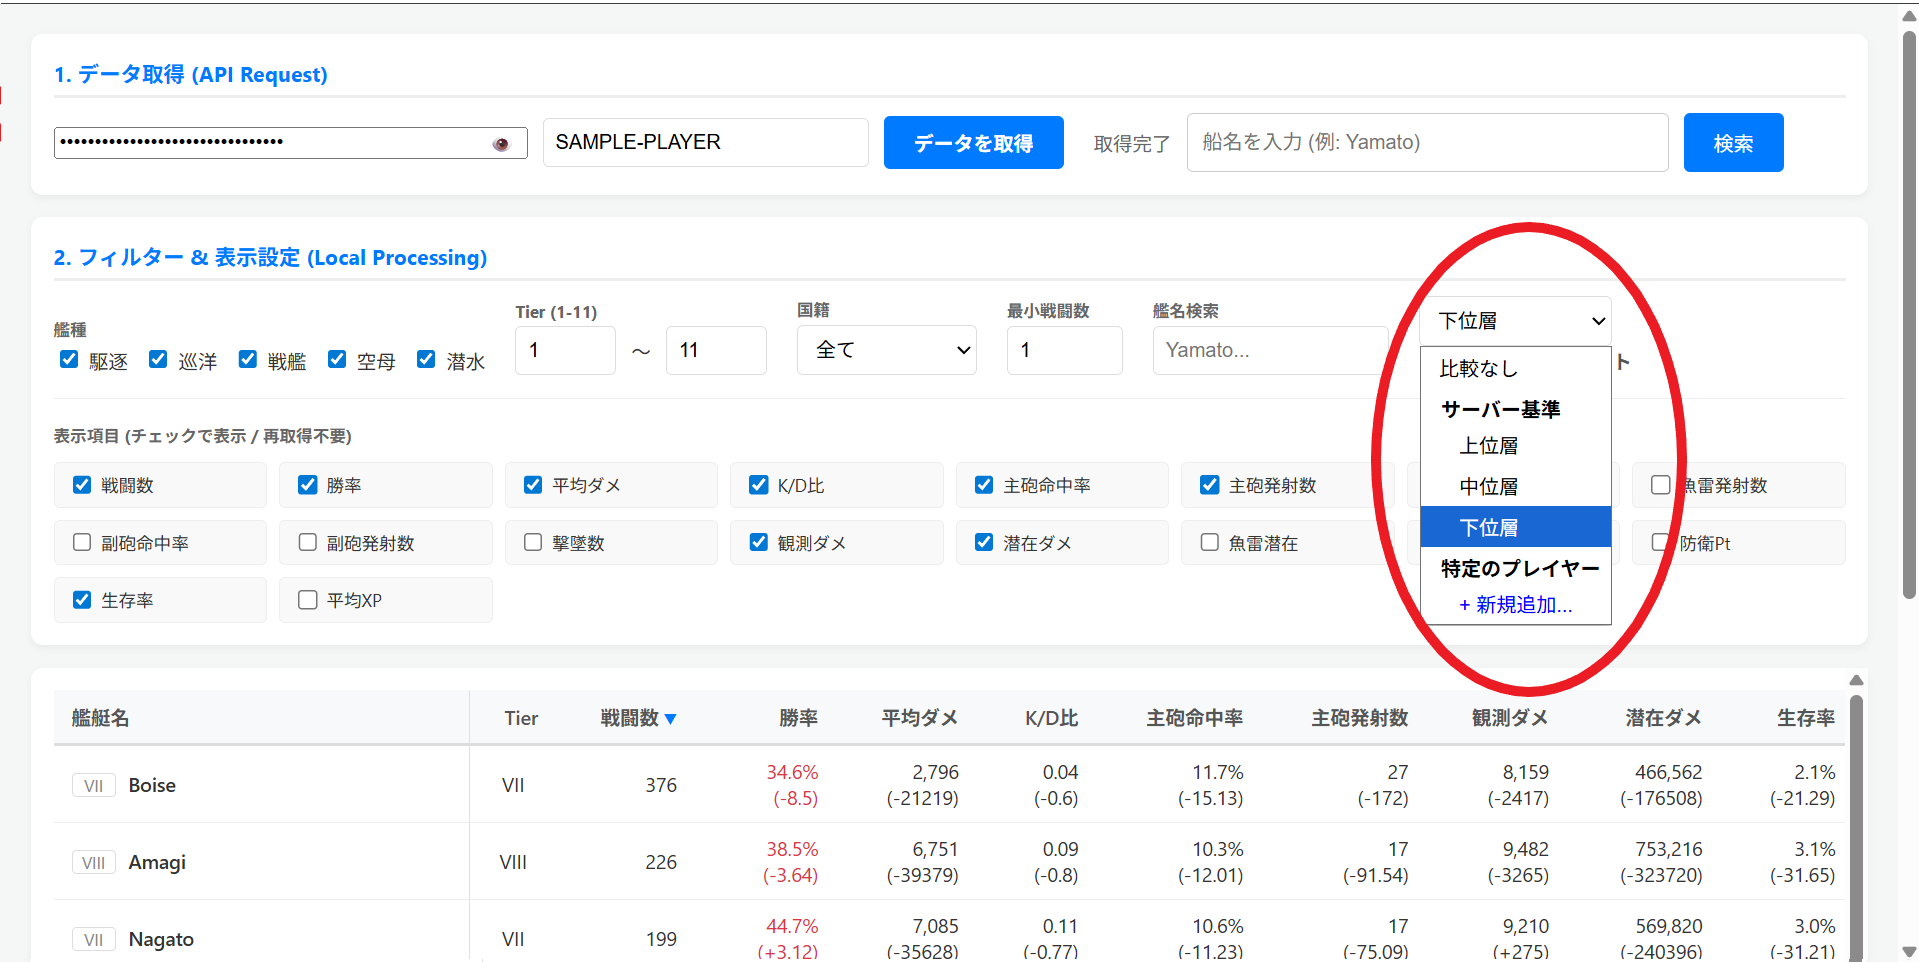Toggle the 生存率 display checkbox
This screenshot has height=962, width=1919.
(82, 600)
